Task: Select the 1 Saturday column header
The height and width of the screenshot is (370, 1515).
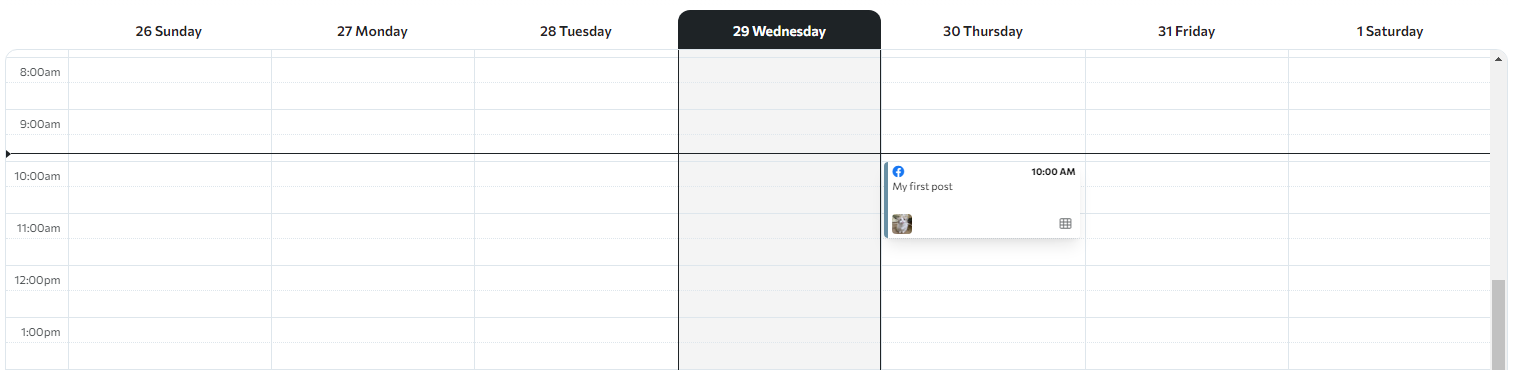Action: click(1390, 31)
